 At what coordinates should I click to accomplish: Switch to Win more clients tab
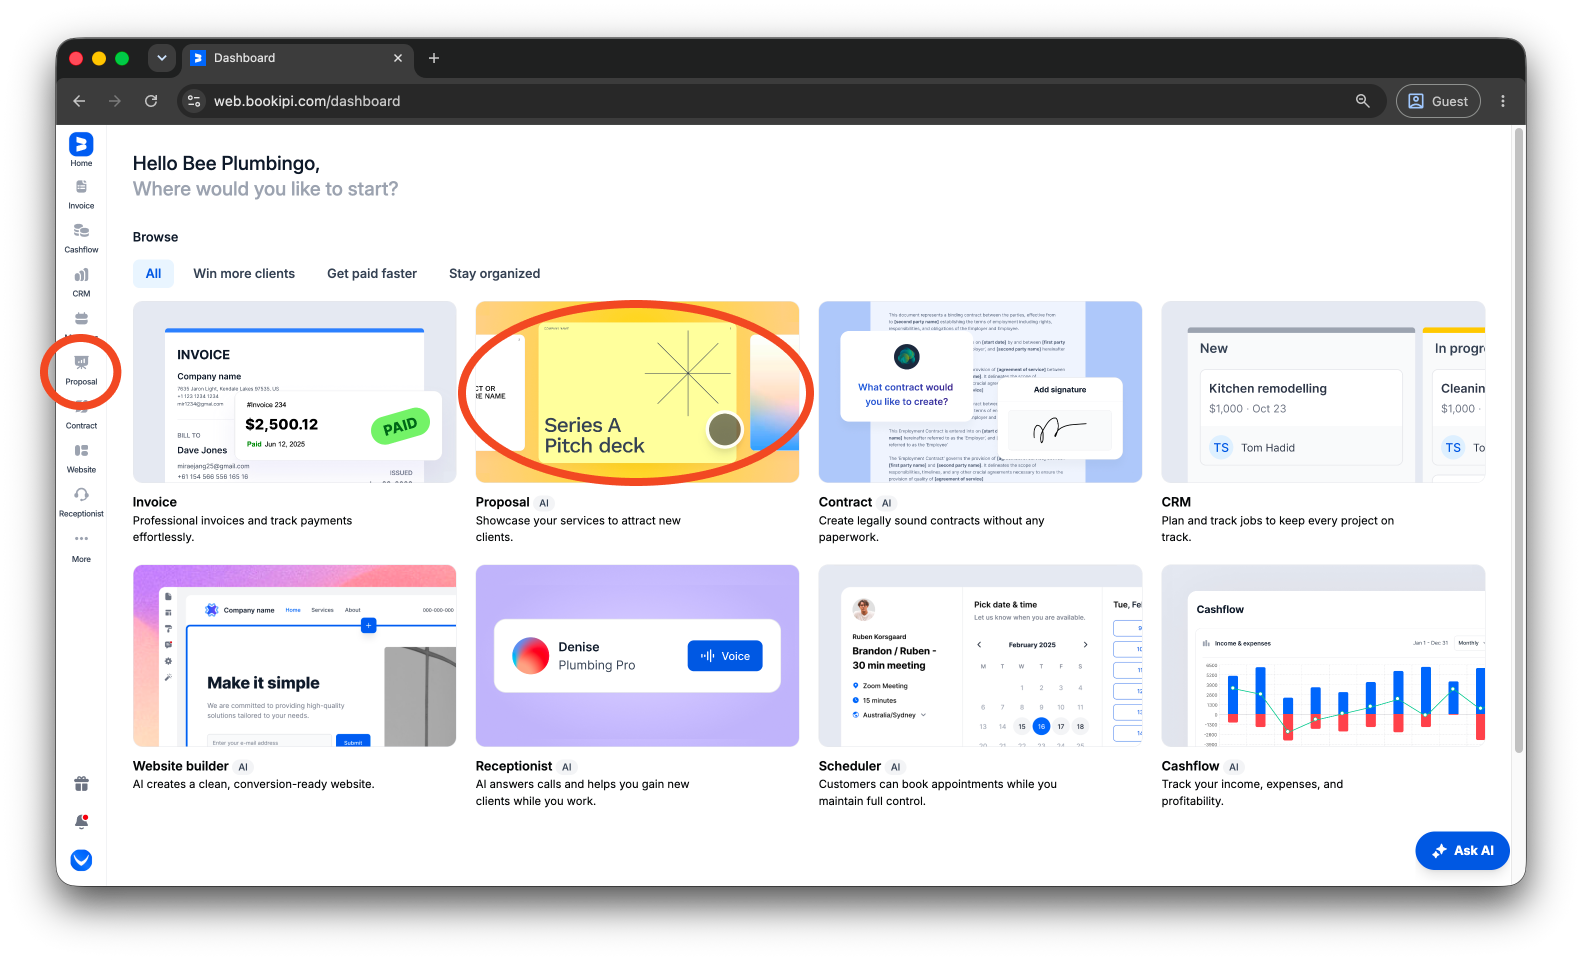click(x=244, y=274)
